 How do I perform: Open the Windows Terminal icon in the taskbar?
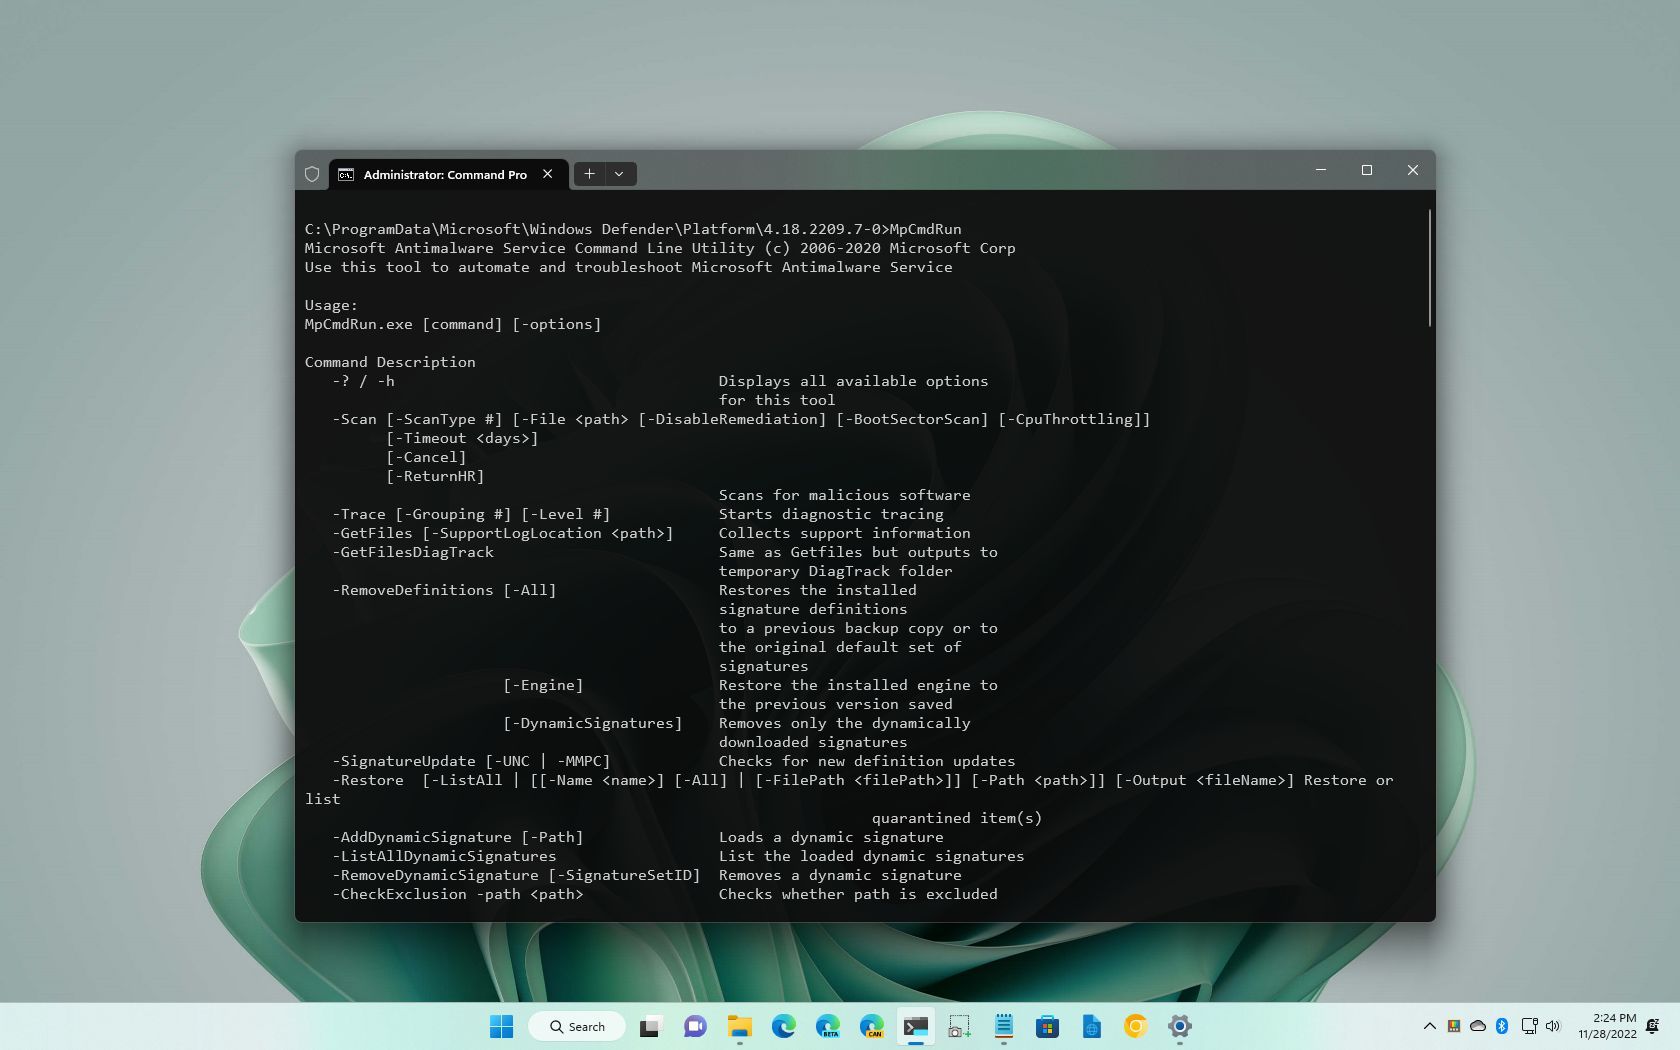tap(915, 1026)
